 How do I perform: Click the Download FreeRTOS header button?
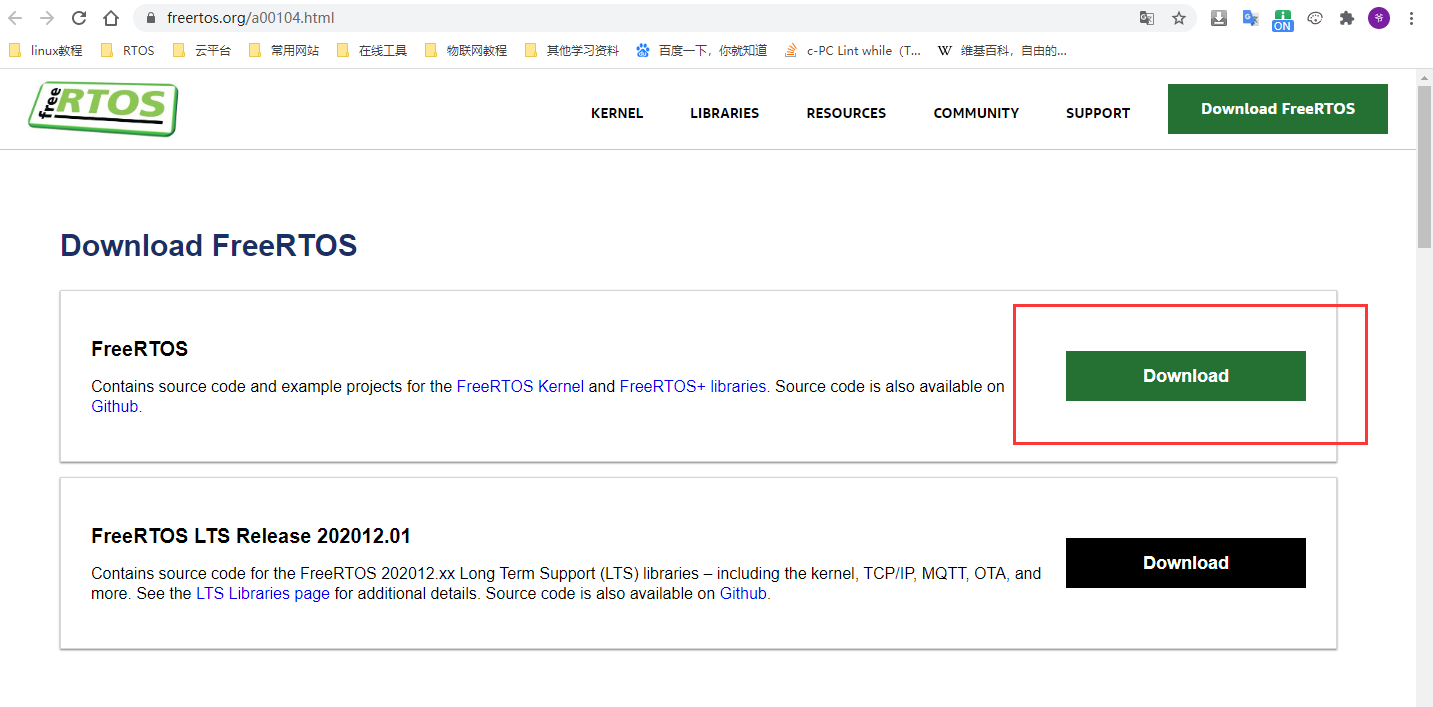pos(1278,109)
